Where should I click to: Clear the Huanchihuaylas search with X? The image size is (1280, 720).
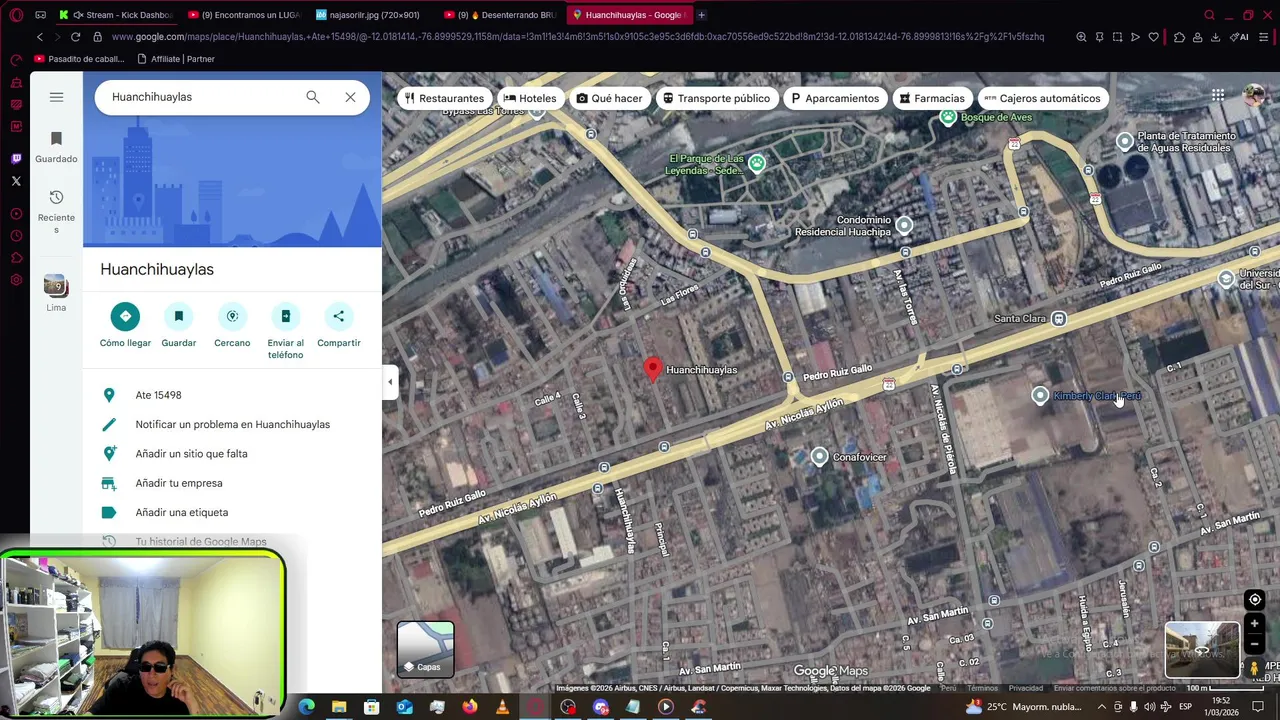[x=350, y=97]
